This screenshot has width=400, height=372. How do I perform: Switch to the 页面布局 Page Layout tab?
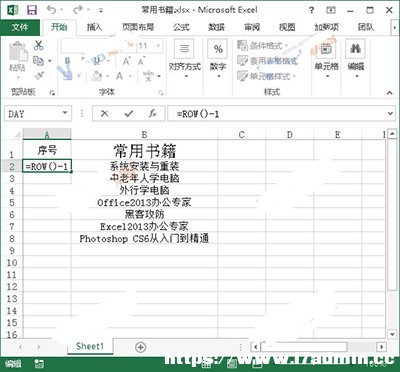pyautogui.click(x=138, y=27)
